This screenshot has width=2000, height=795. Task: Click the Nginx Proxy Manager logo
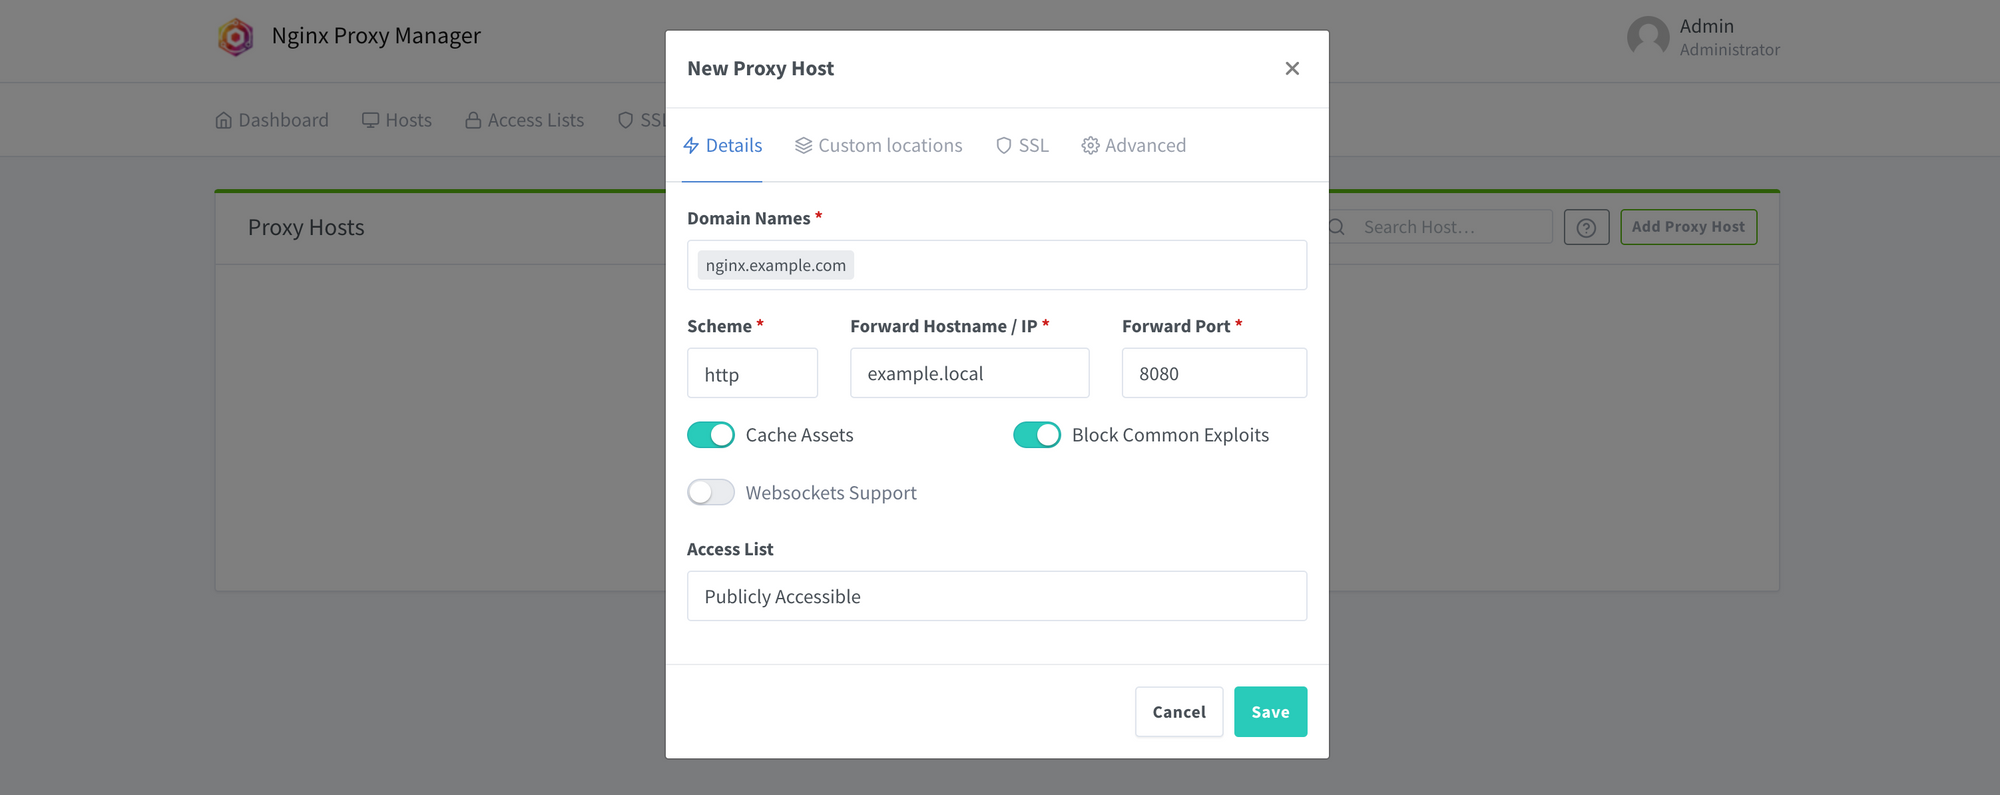coord(236,36)
